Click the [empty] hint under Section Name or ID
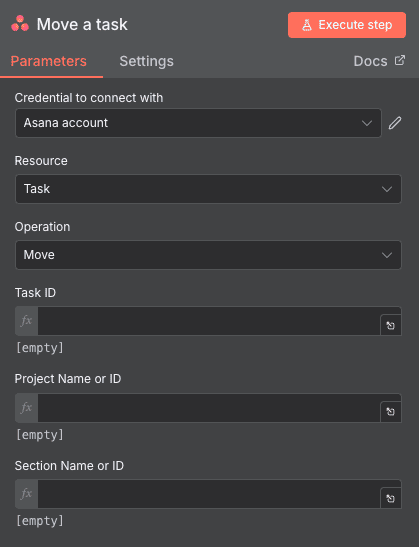The height and width of the screenshot is (547, 419). [x=40, y=521]
